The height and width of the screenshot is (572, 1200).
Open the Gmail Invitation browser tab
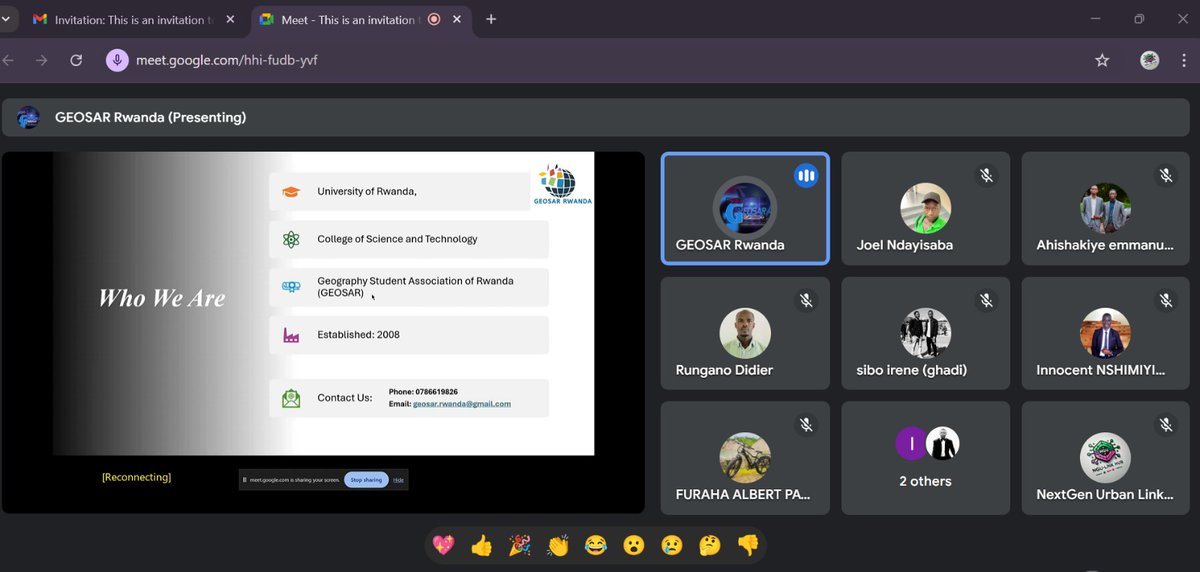pos(132,19)
